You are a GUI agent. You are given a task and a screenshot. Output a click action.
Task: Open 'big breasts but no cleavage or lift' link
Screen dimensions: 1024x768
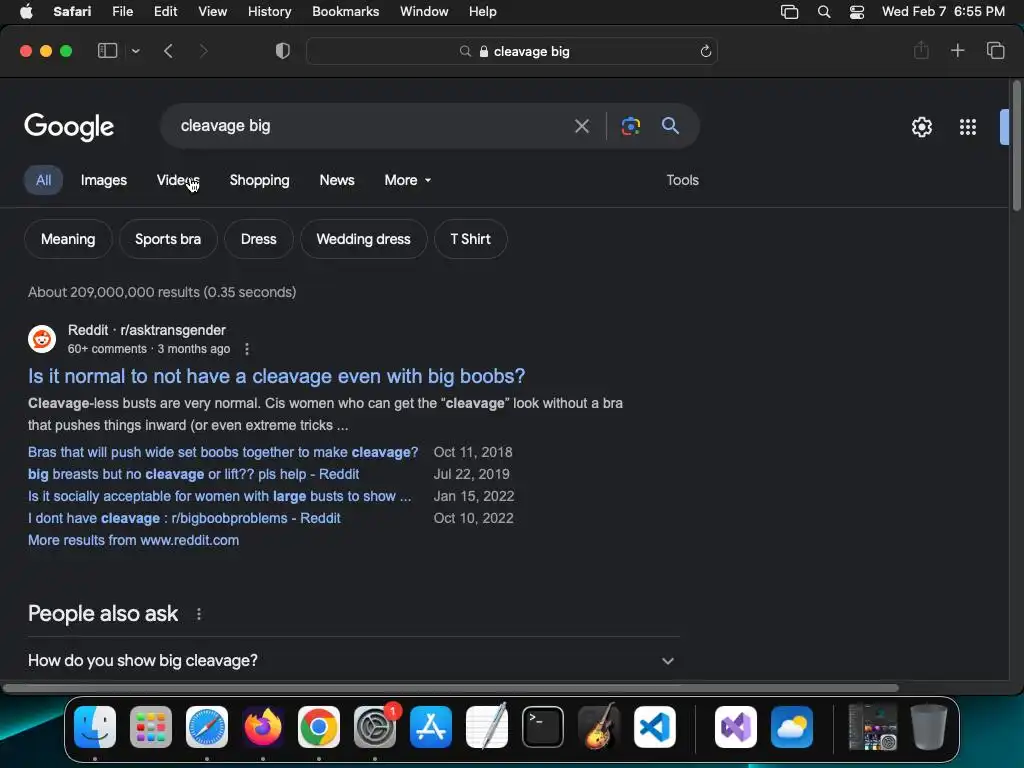pos(193,474)
